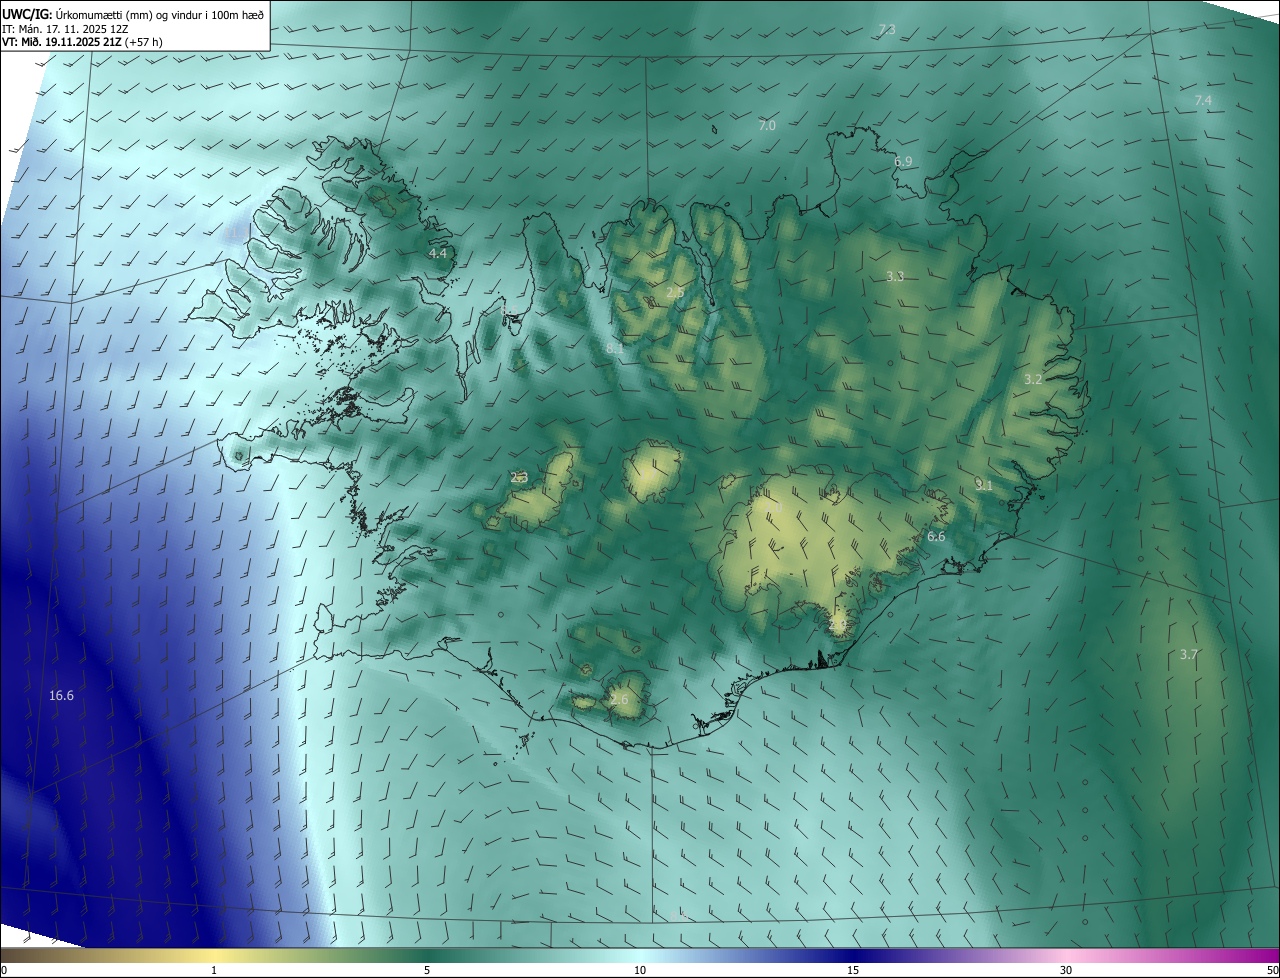Click the 3.7 value label on the map

pos(1189,655)
